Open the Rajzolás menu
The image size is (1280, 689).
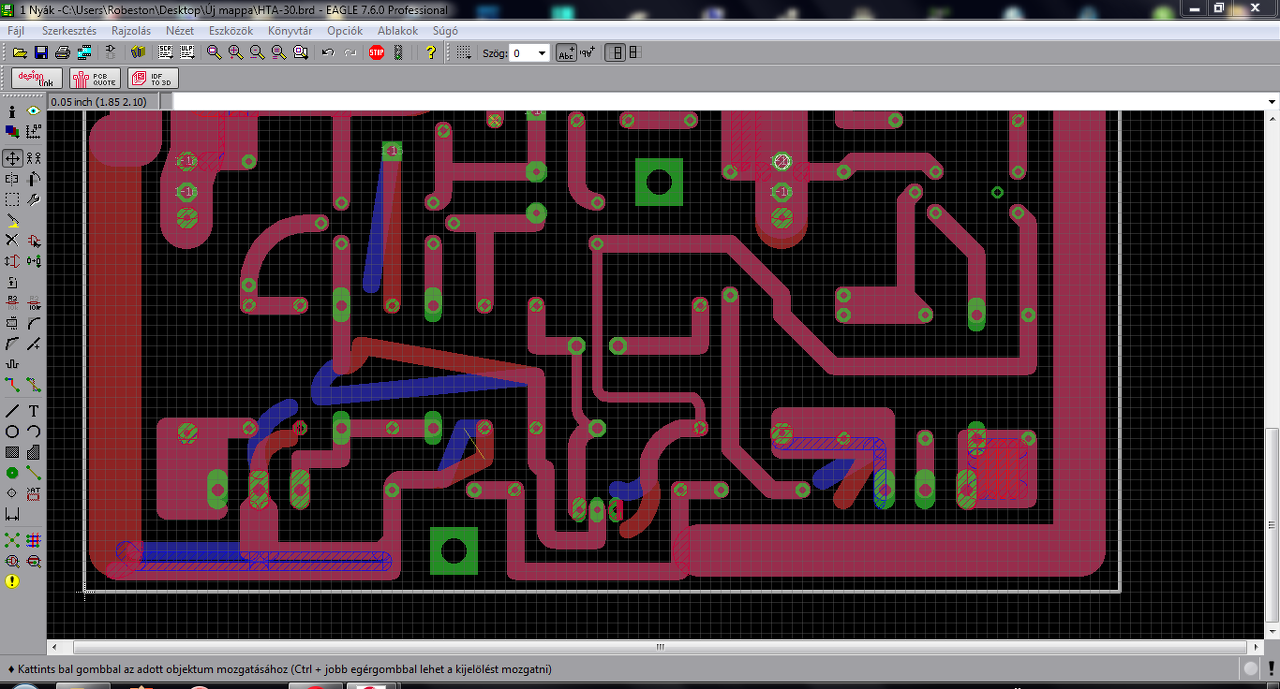[131, 31]
